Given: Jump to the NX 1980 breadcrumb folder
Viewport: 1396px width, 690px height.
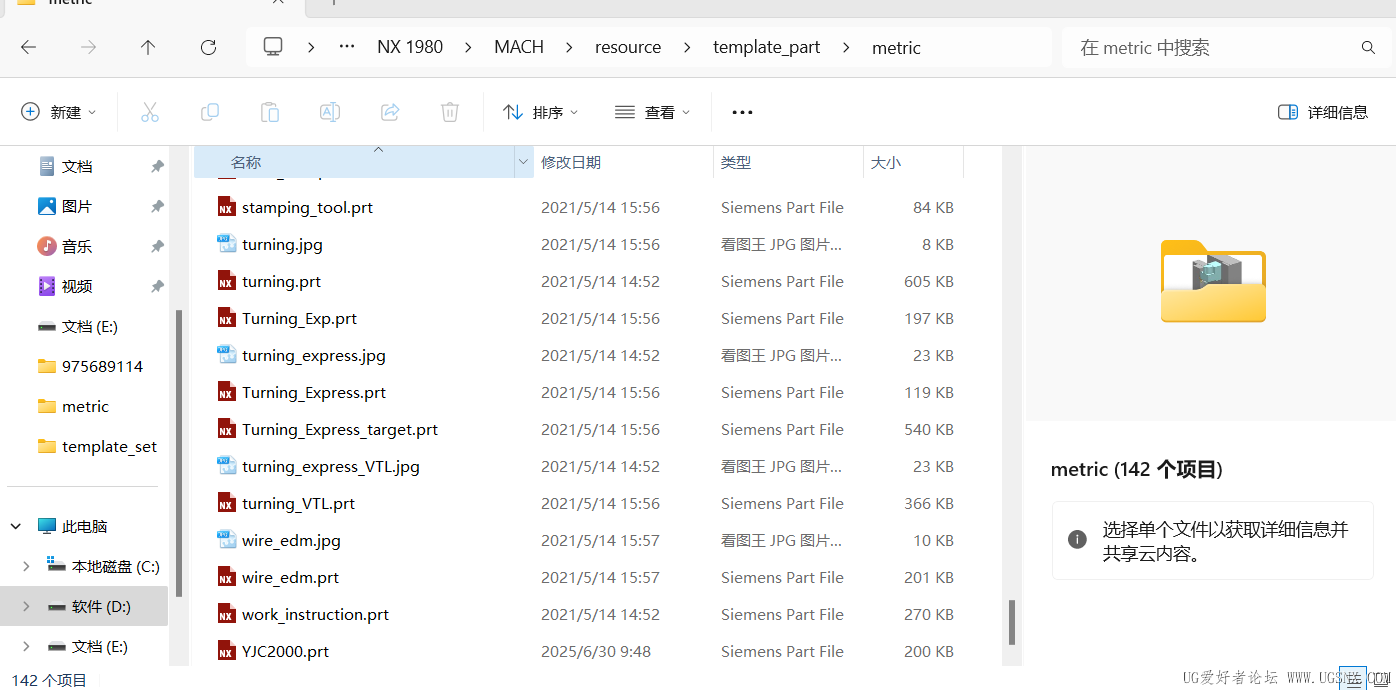Looking at the screenshot, I should (410, 47).
